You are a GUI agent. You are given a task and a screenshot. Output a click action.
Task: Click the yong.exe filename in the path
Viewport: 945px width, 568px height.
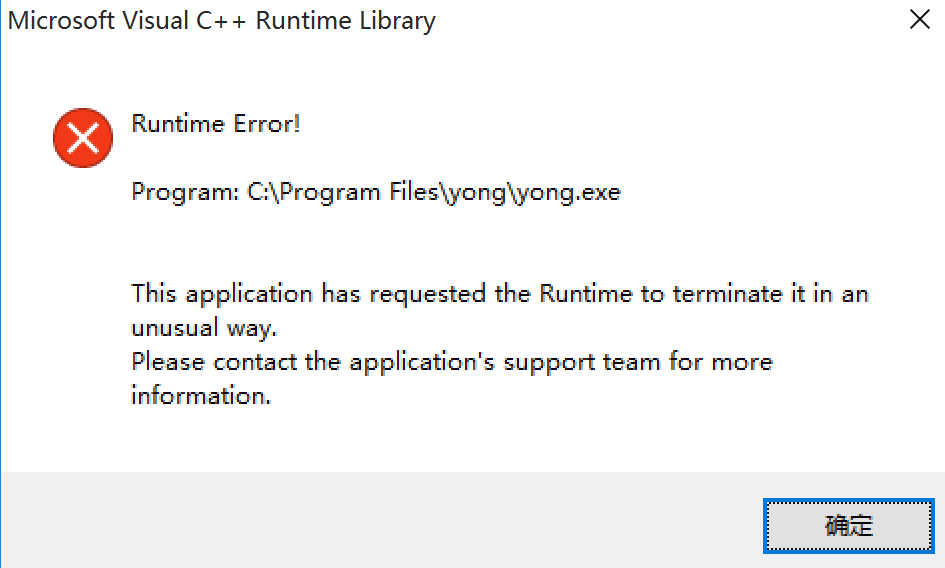567,193
